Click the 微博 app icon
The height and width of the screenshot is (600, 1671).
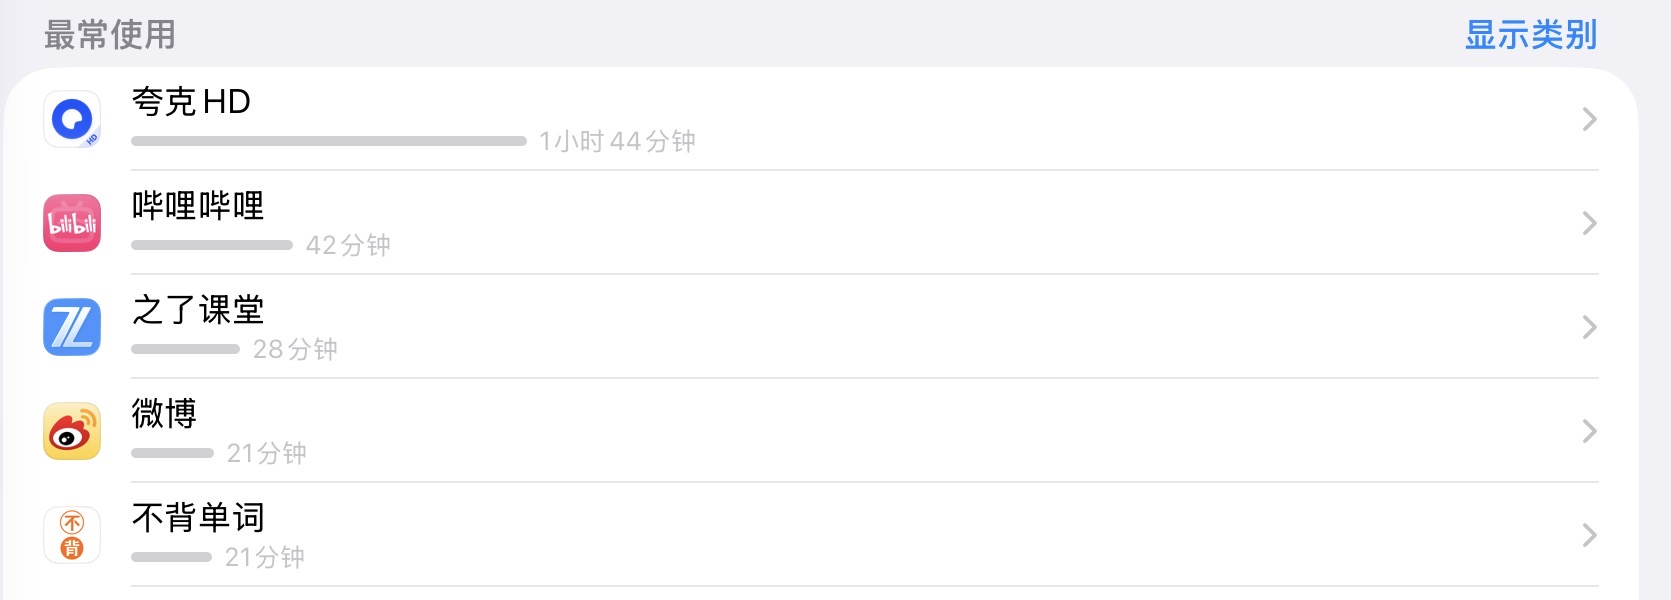coord(72,431)
